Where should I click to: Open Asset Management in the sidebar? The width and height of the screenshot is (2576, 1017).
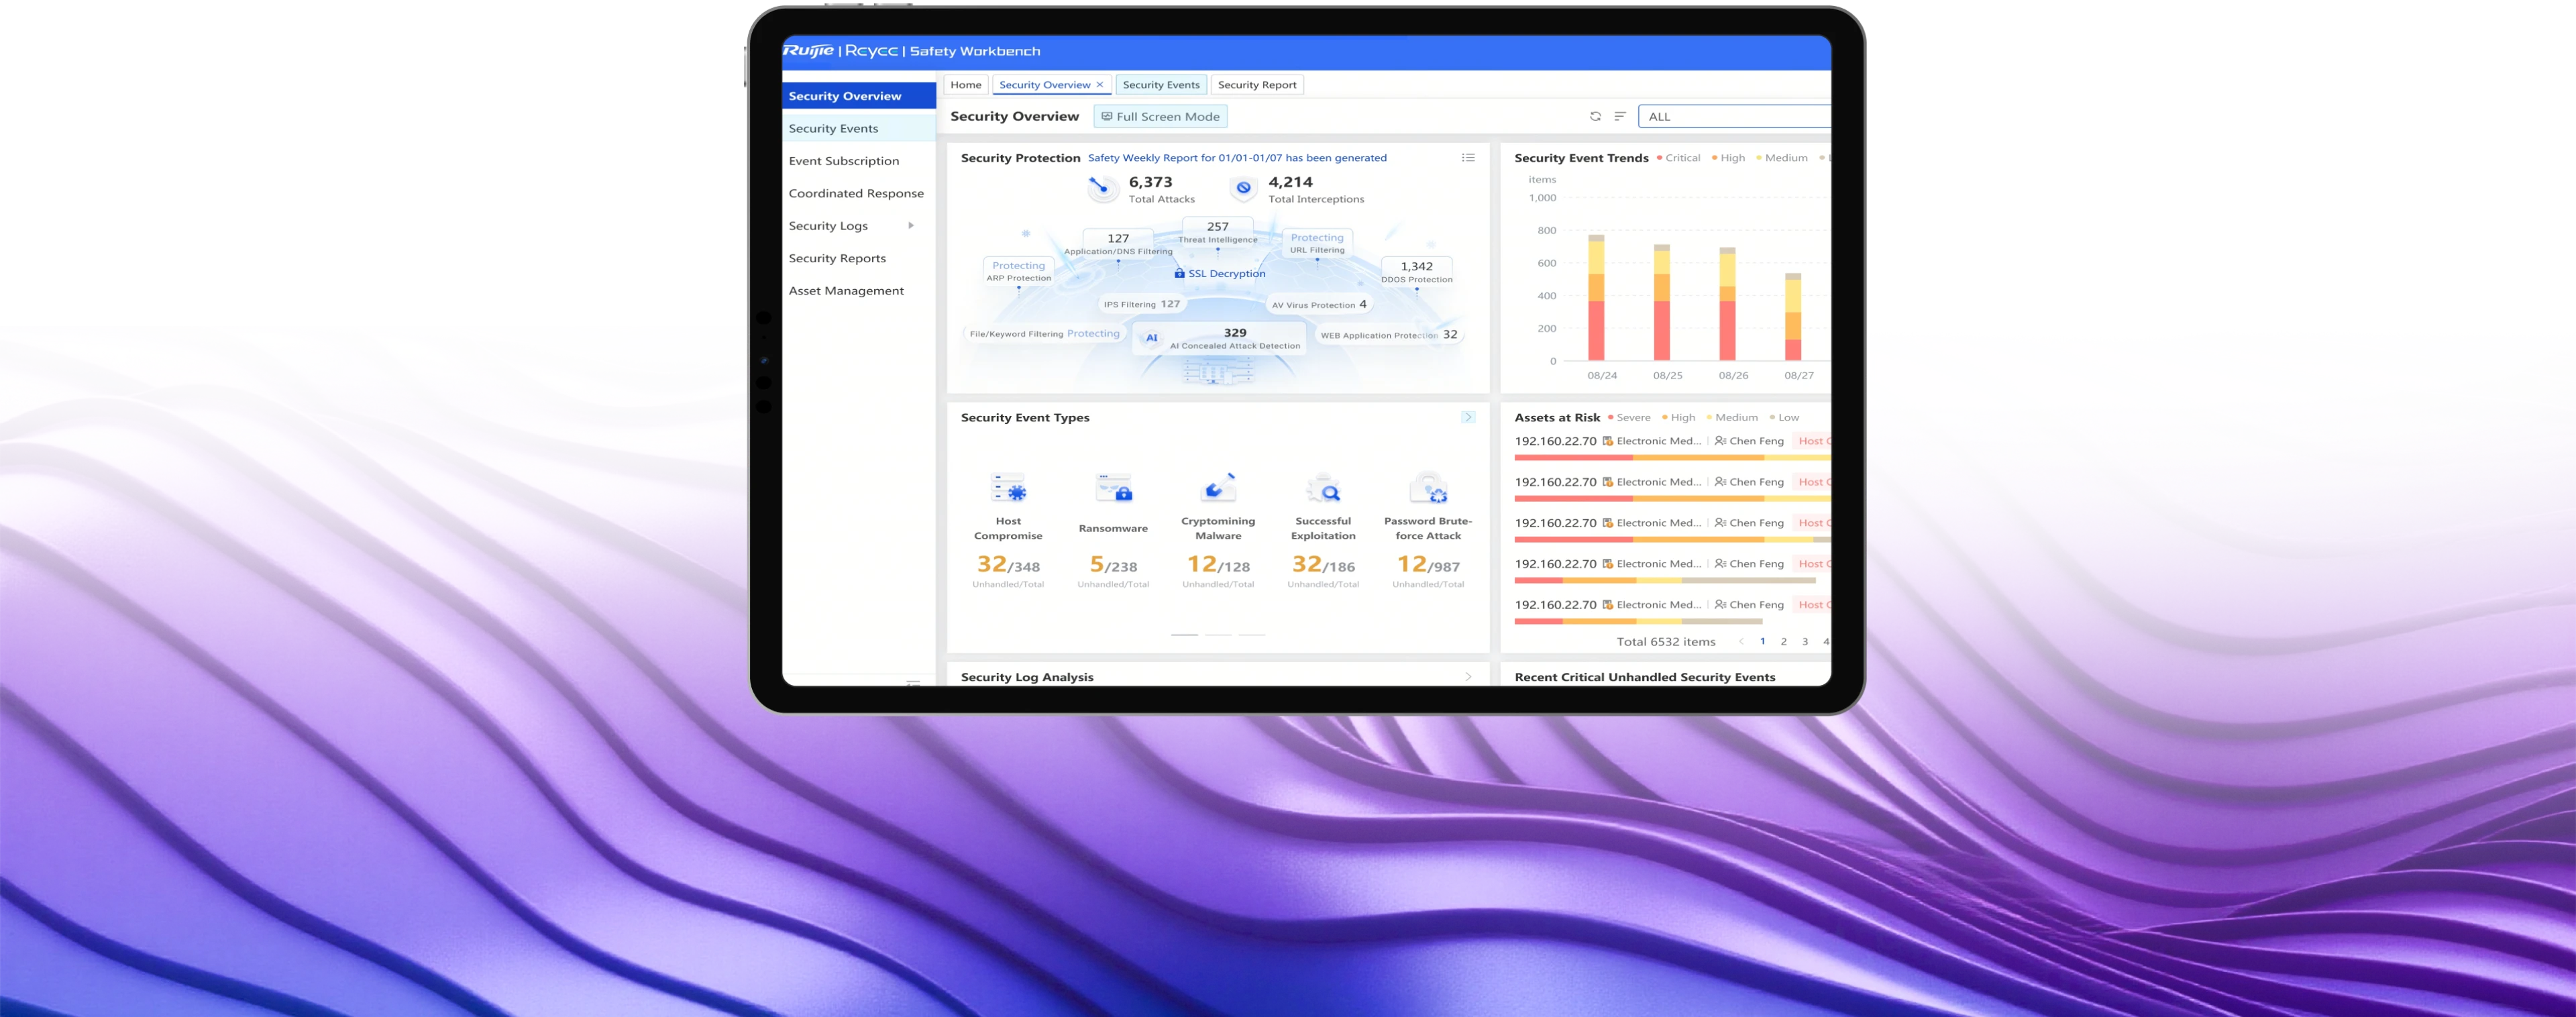[x=846, y=291]
